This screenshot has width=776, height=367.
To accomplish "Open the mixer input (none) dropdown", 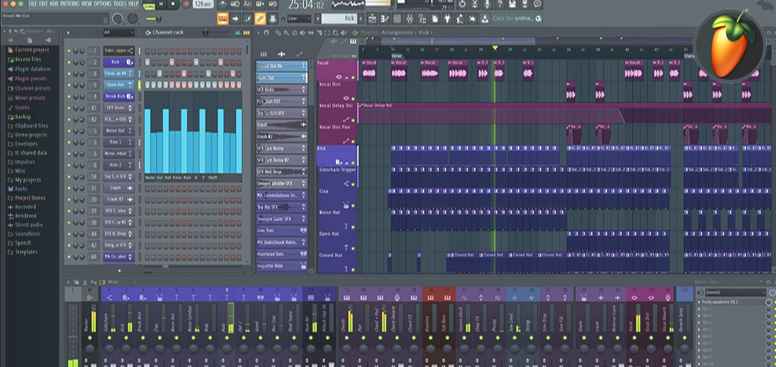I will point(734,292).
